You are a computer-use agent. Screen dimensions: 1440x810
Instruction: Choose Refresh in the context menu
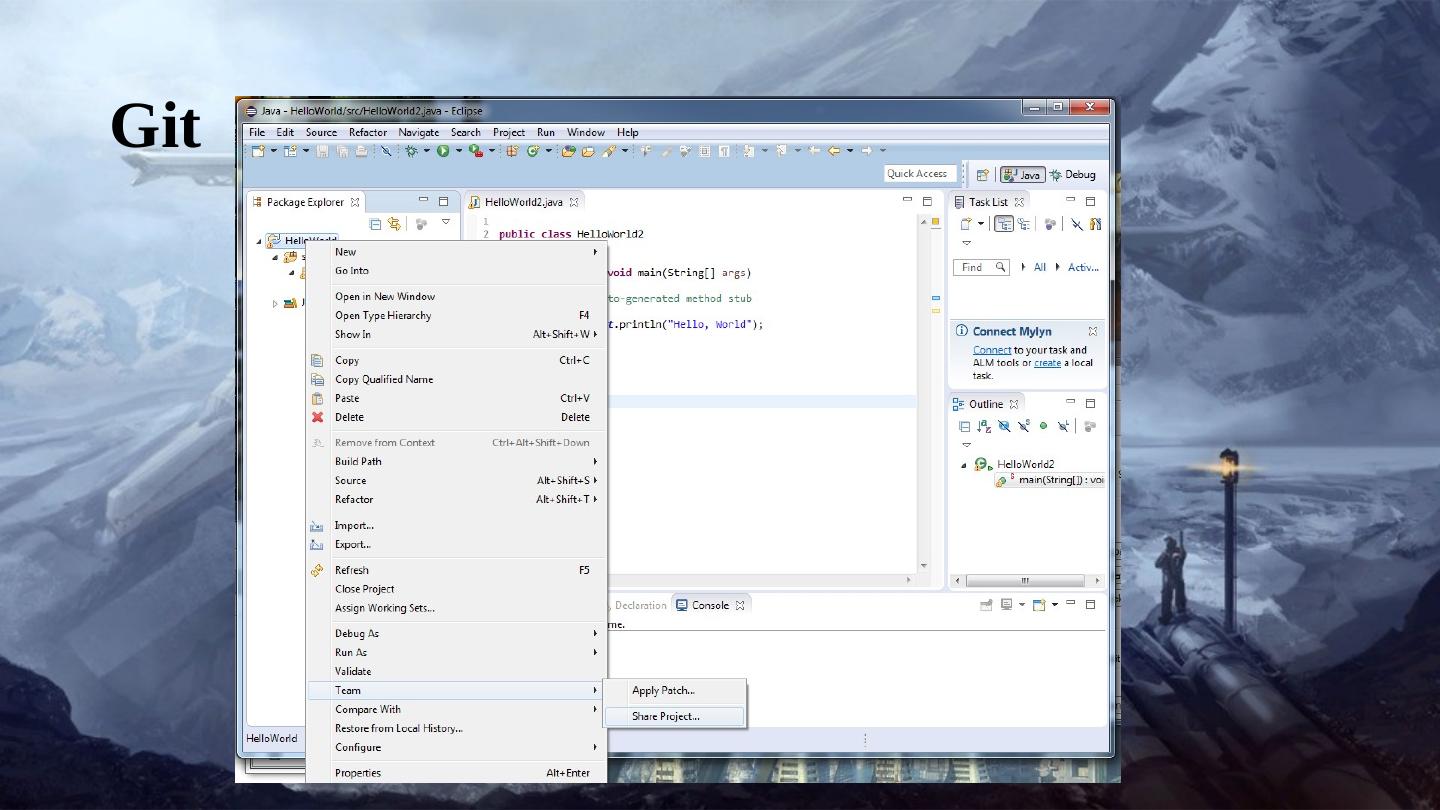[x=352, y=570]
